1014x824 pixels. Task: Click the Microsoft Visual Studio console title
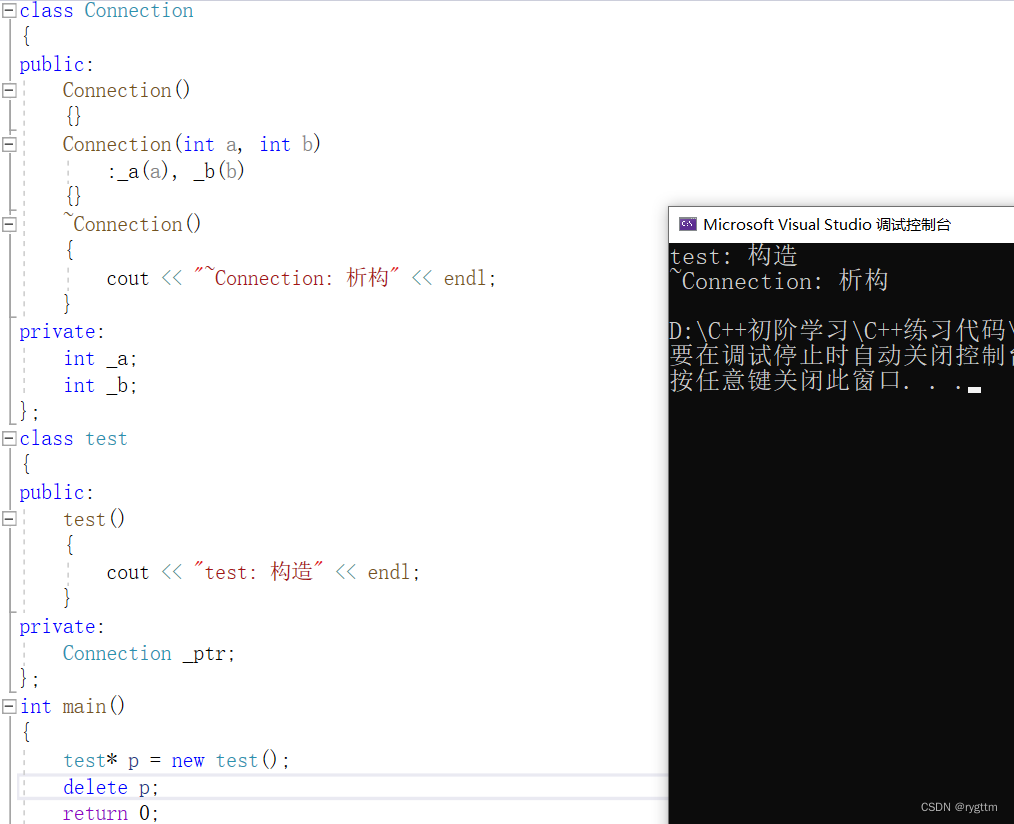pyautogui.click(x=826, y=224)
